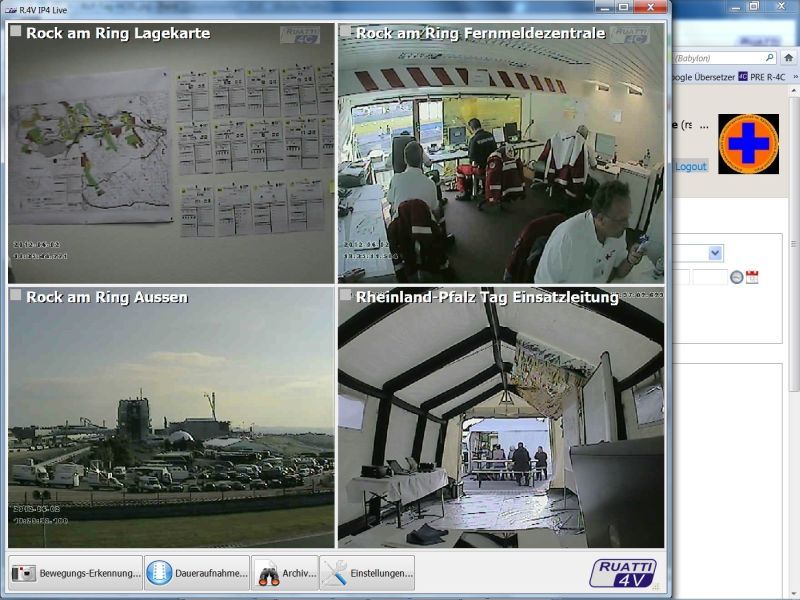
Task: Select the Rock am Ring Lagekarte camera view
Action: tap(171, 153)
